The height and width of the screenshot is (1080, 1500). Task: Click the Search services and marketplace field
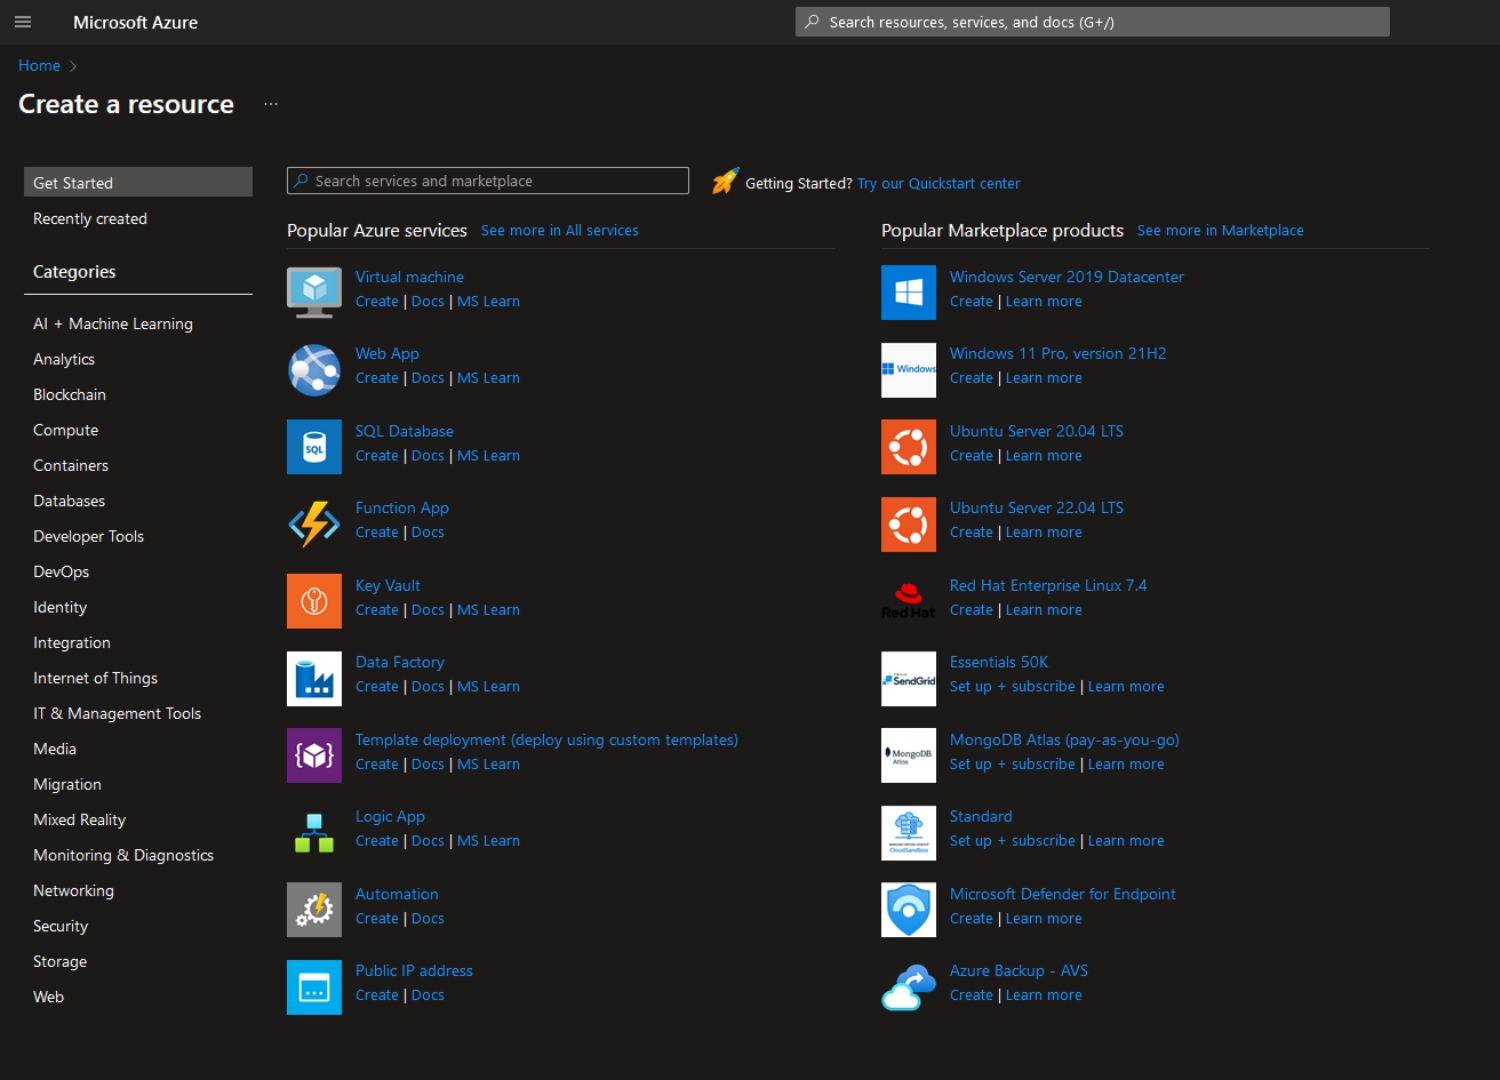488,181
